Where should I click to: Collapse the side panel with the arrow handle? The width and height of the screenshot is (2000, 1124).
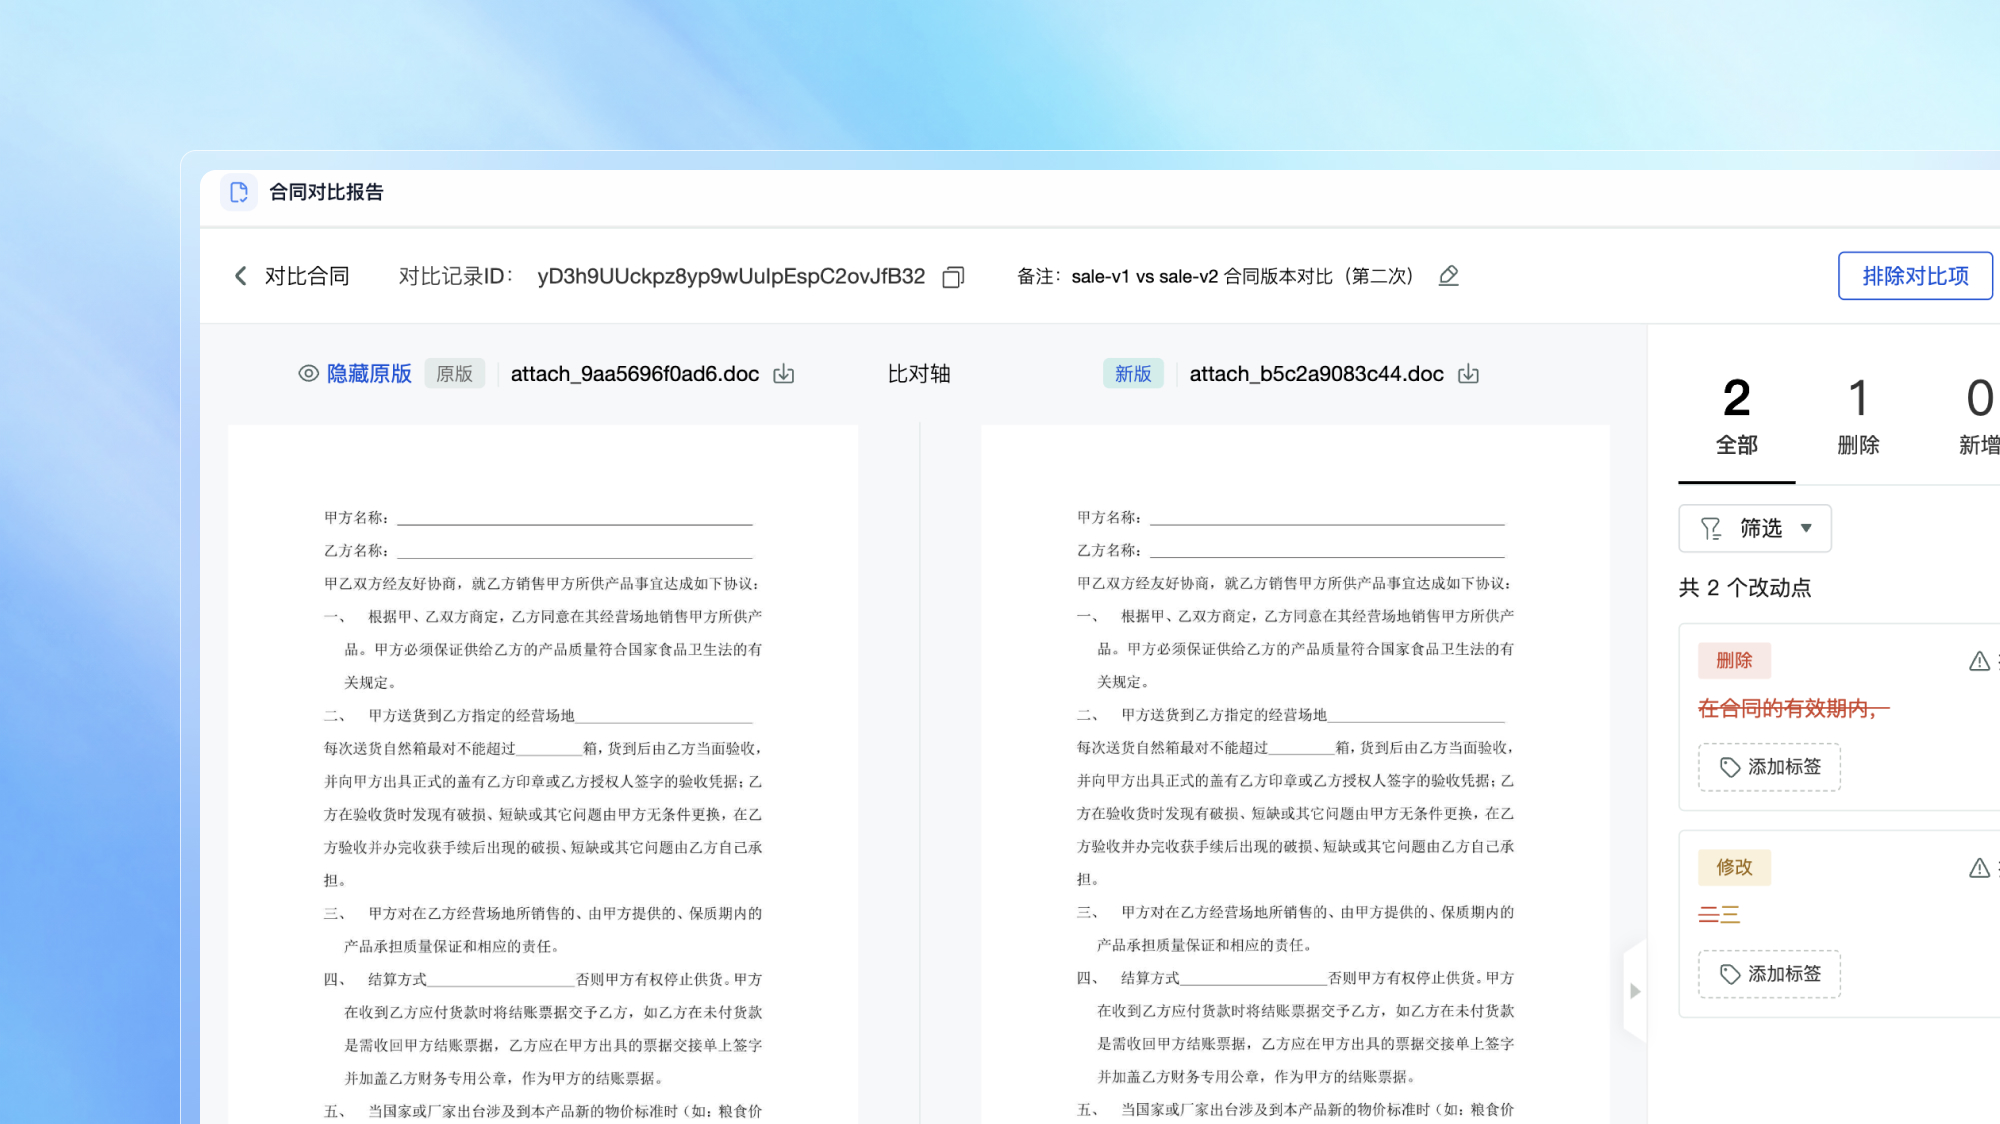point(1635,991)
